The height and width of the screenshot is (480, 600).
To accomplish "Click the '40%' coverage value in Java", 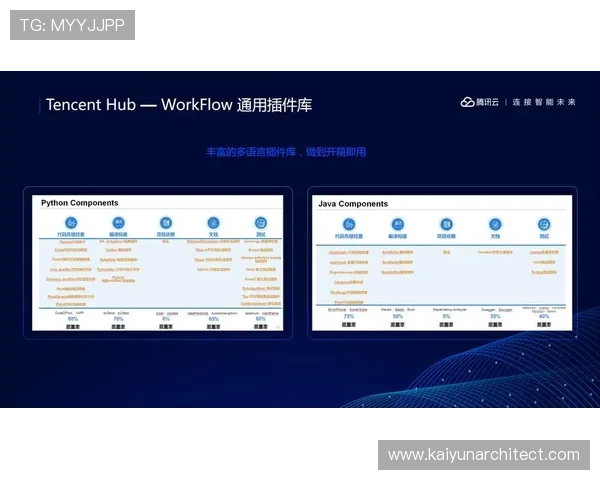I will 544,316.
